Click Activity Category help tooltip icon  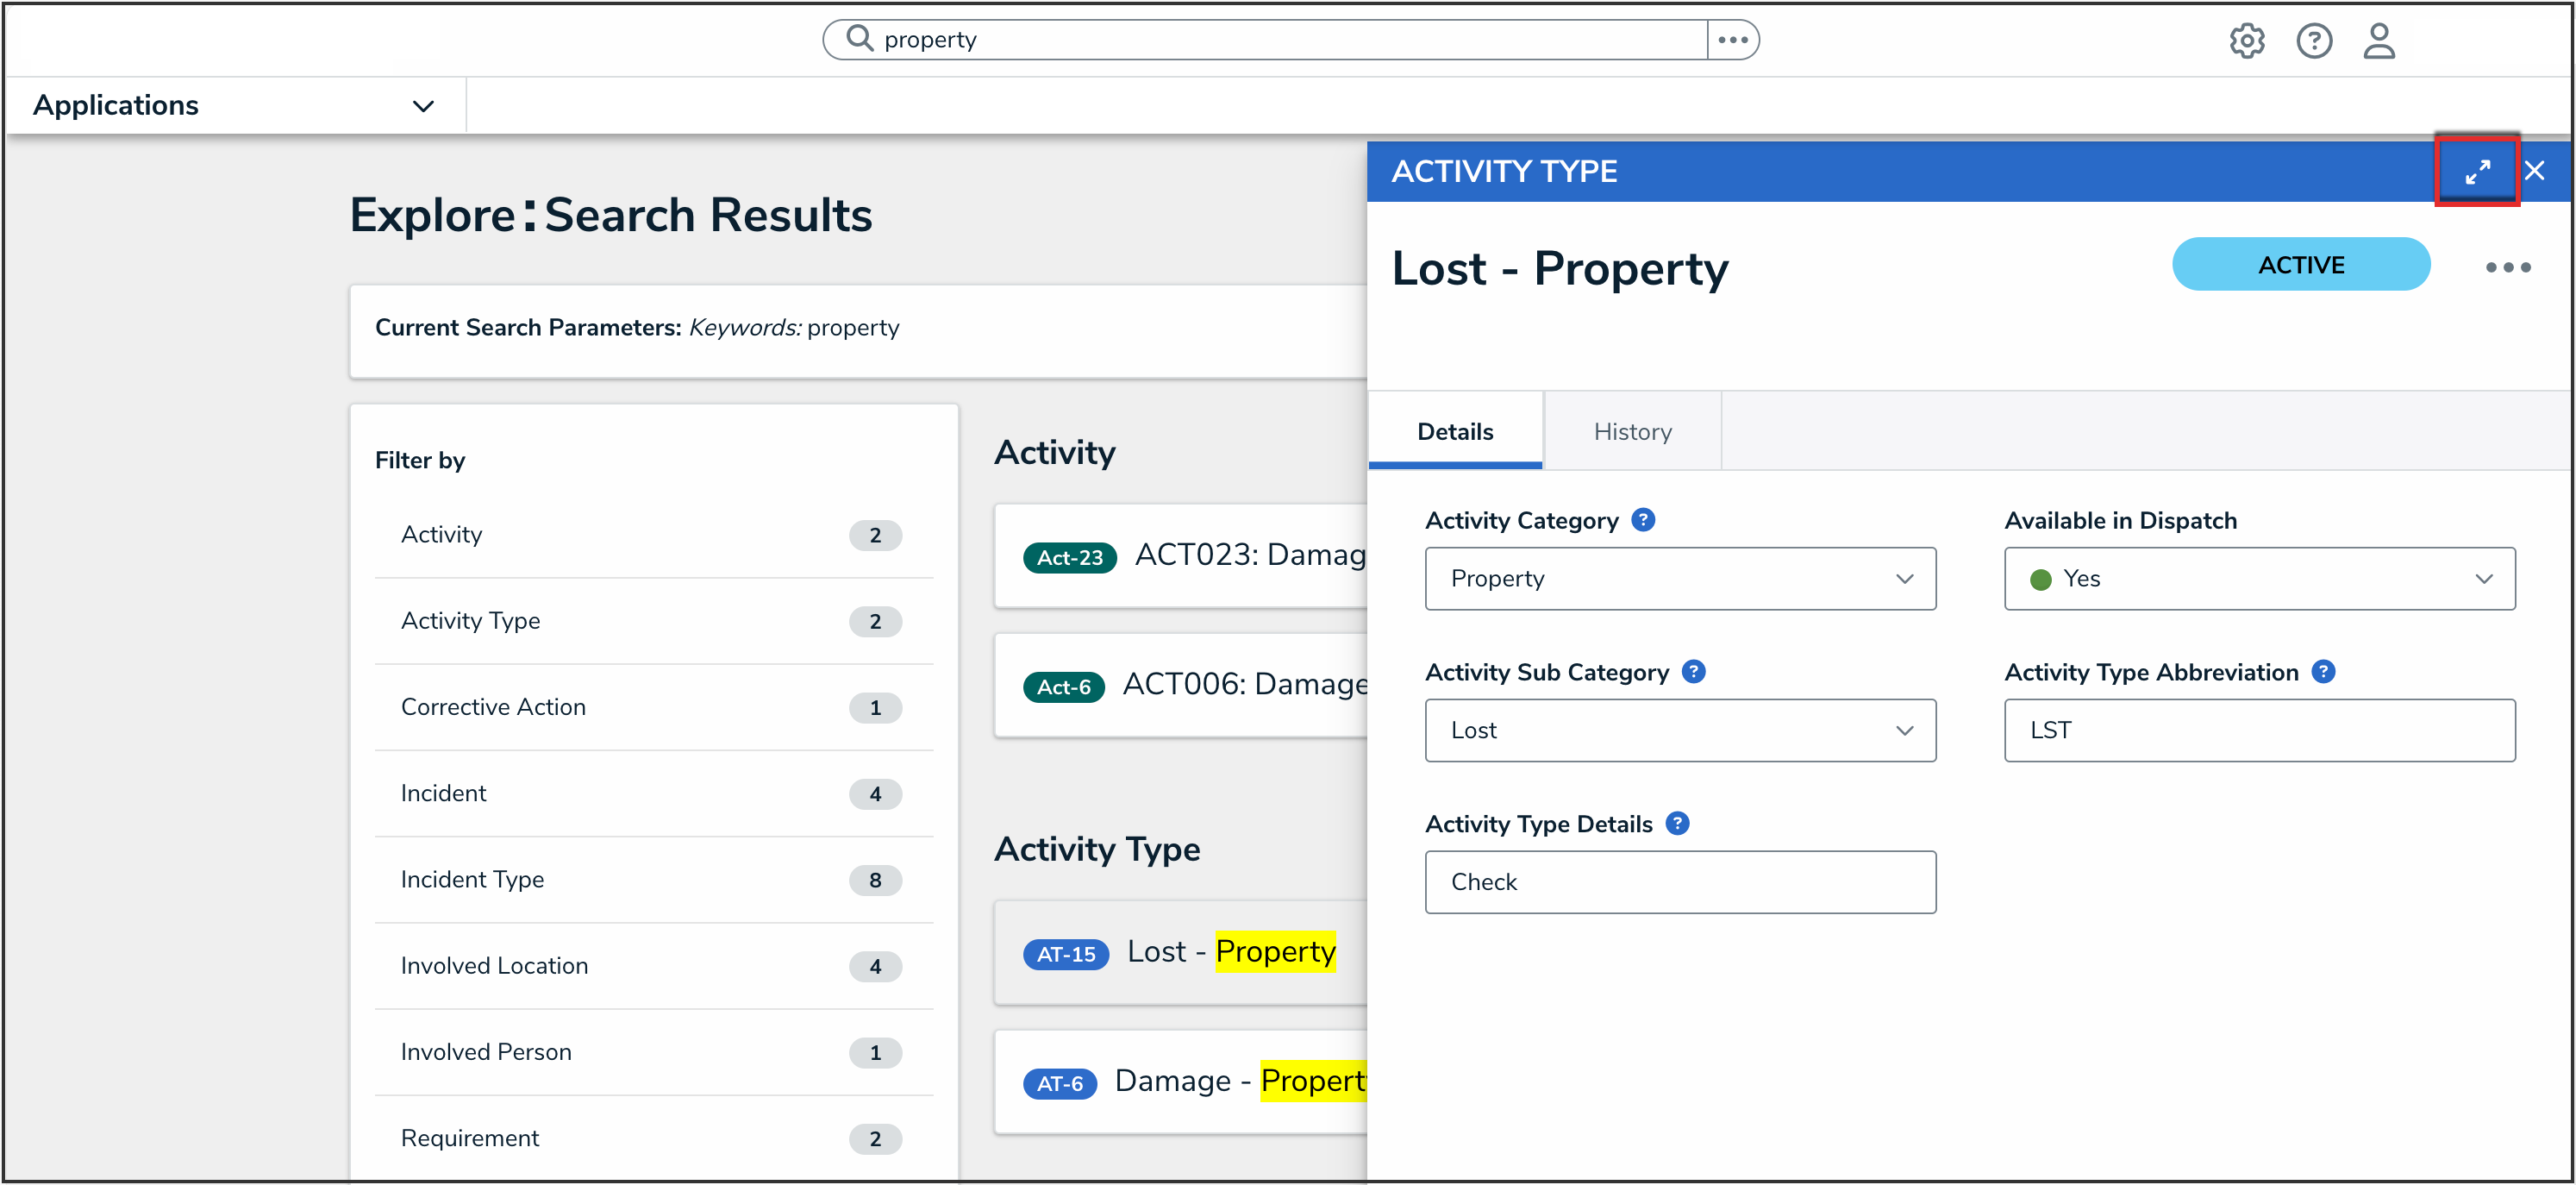(x=1642, y=520)
